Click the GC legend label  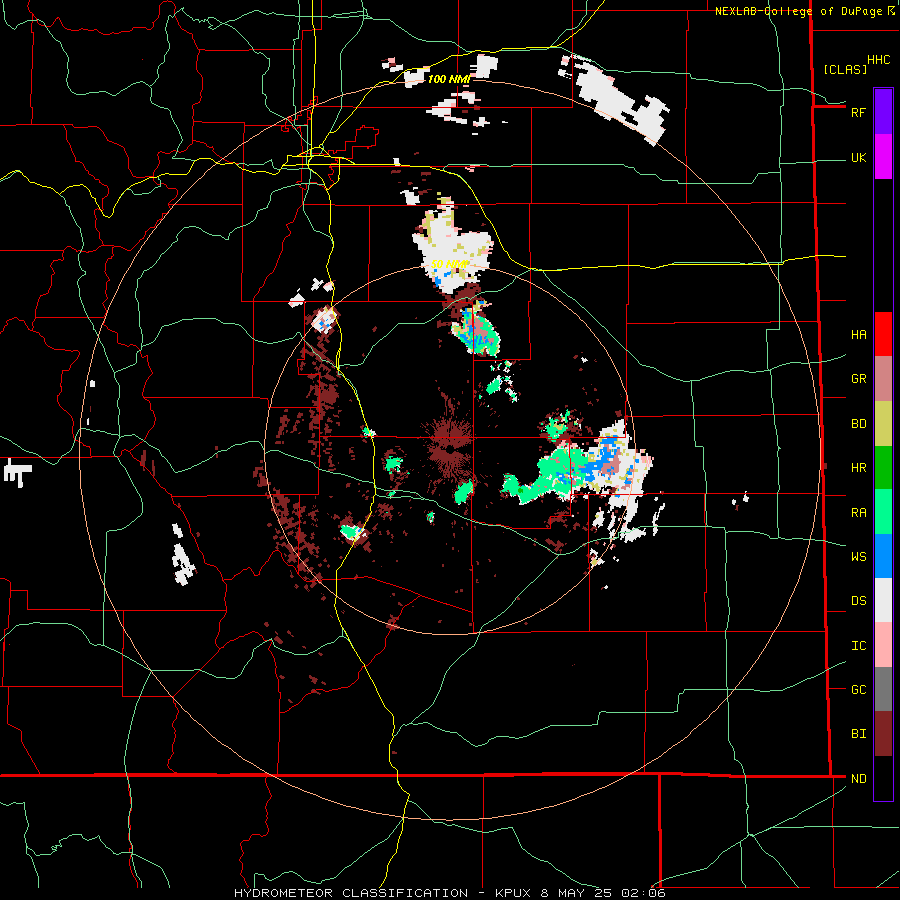pyautogui.click(x=858, y=690)
